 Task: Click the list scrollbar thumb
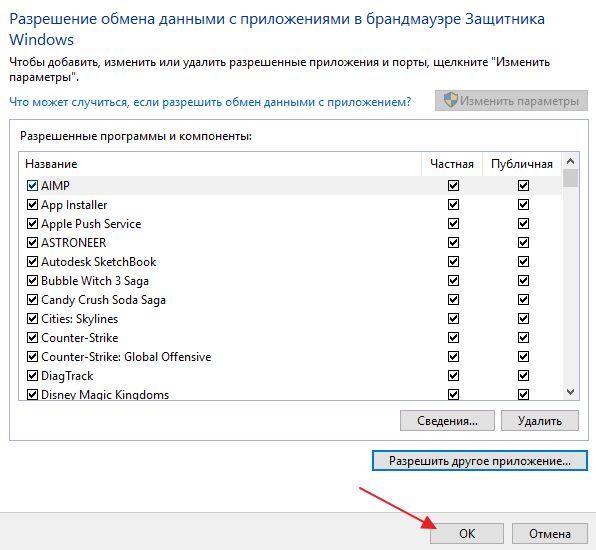tap(570, 178)
